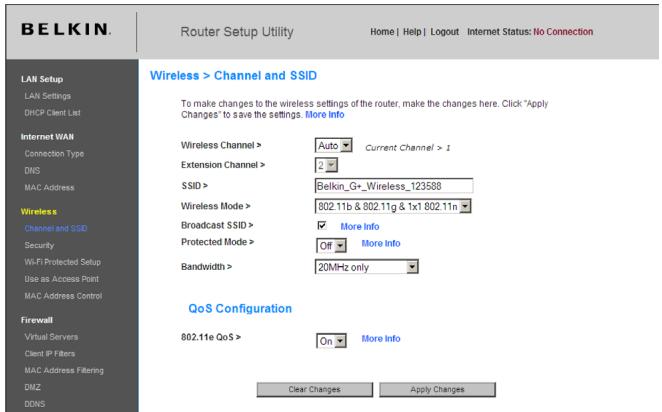Open the 802.11e QoS dropdown

click(x=331, y=341)
